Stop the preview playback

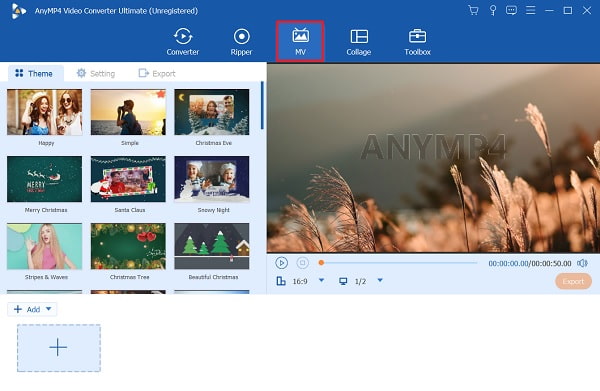point(302,263)
